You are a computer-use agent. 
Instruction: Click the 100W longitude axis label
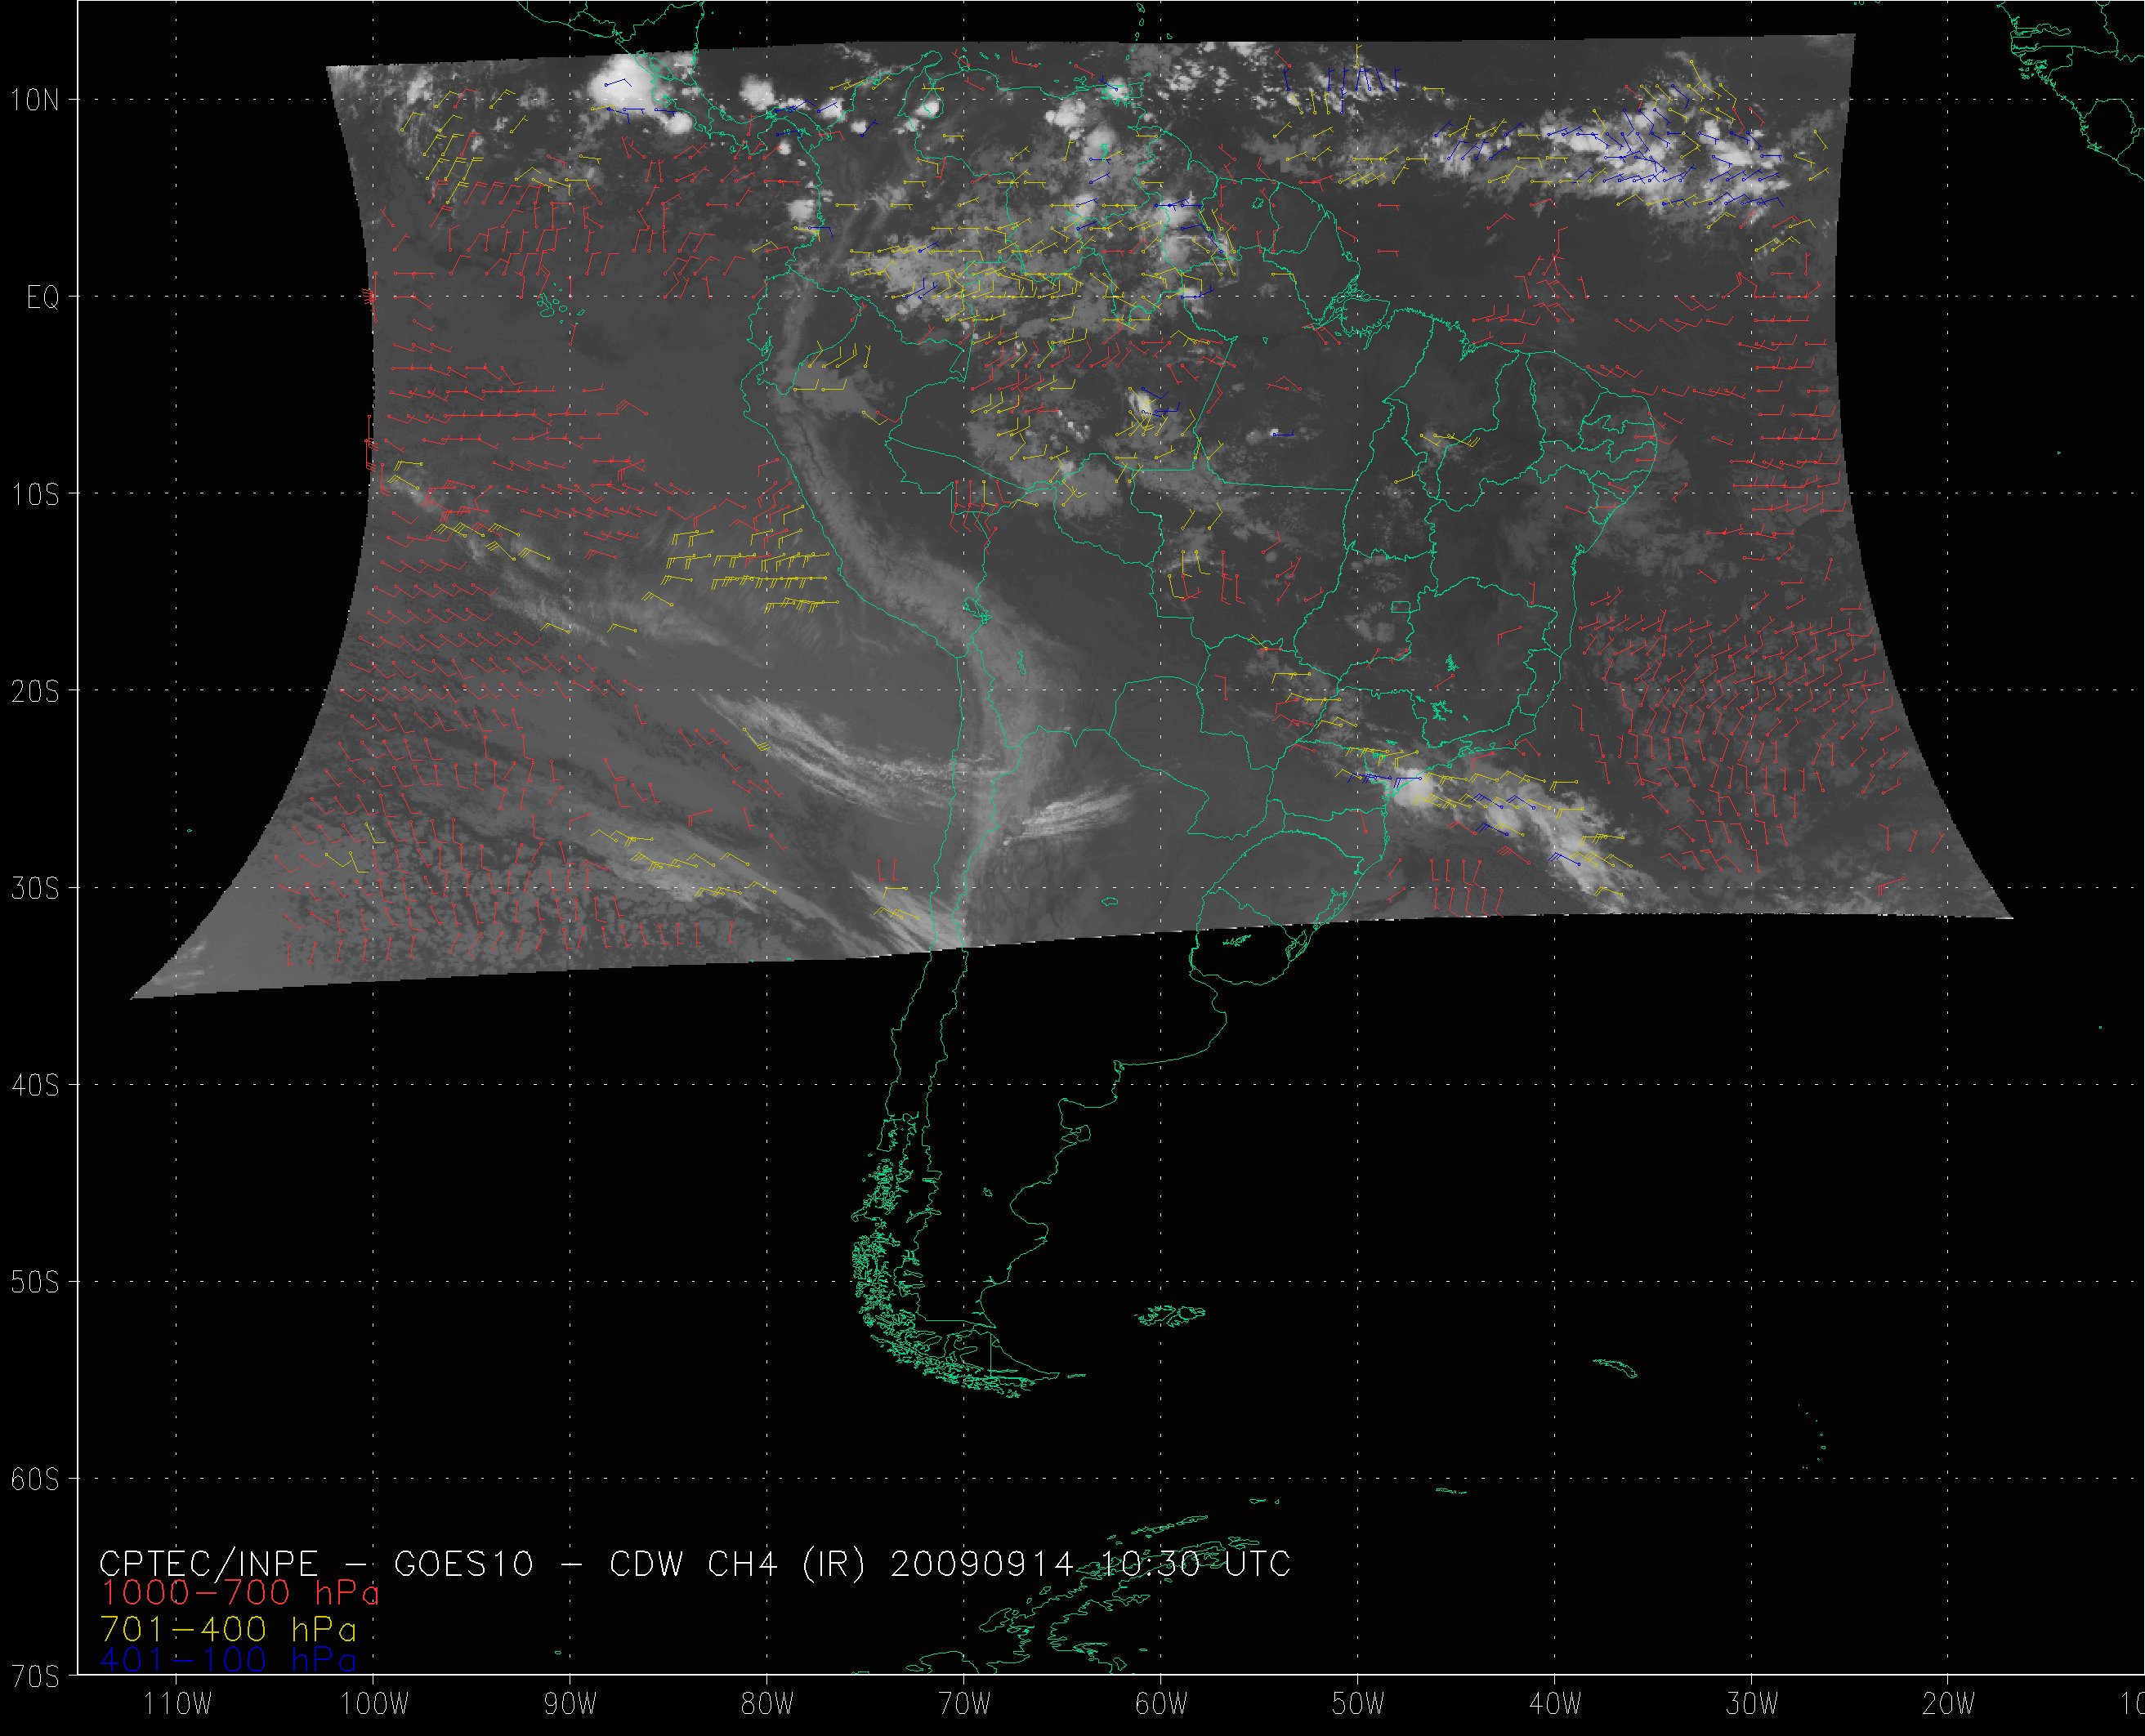[374, 1705]
